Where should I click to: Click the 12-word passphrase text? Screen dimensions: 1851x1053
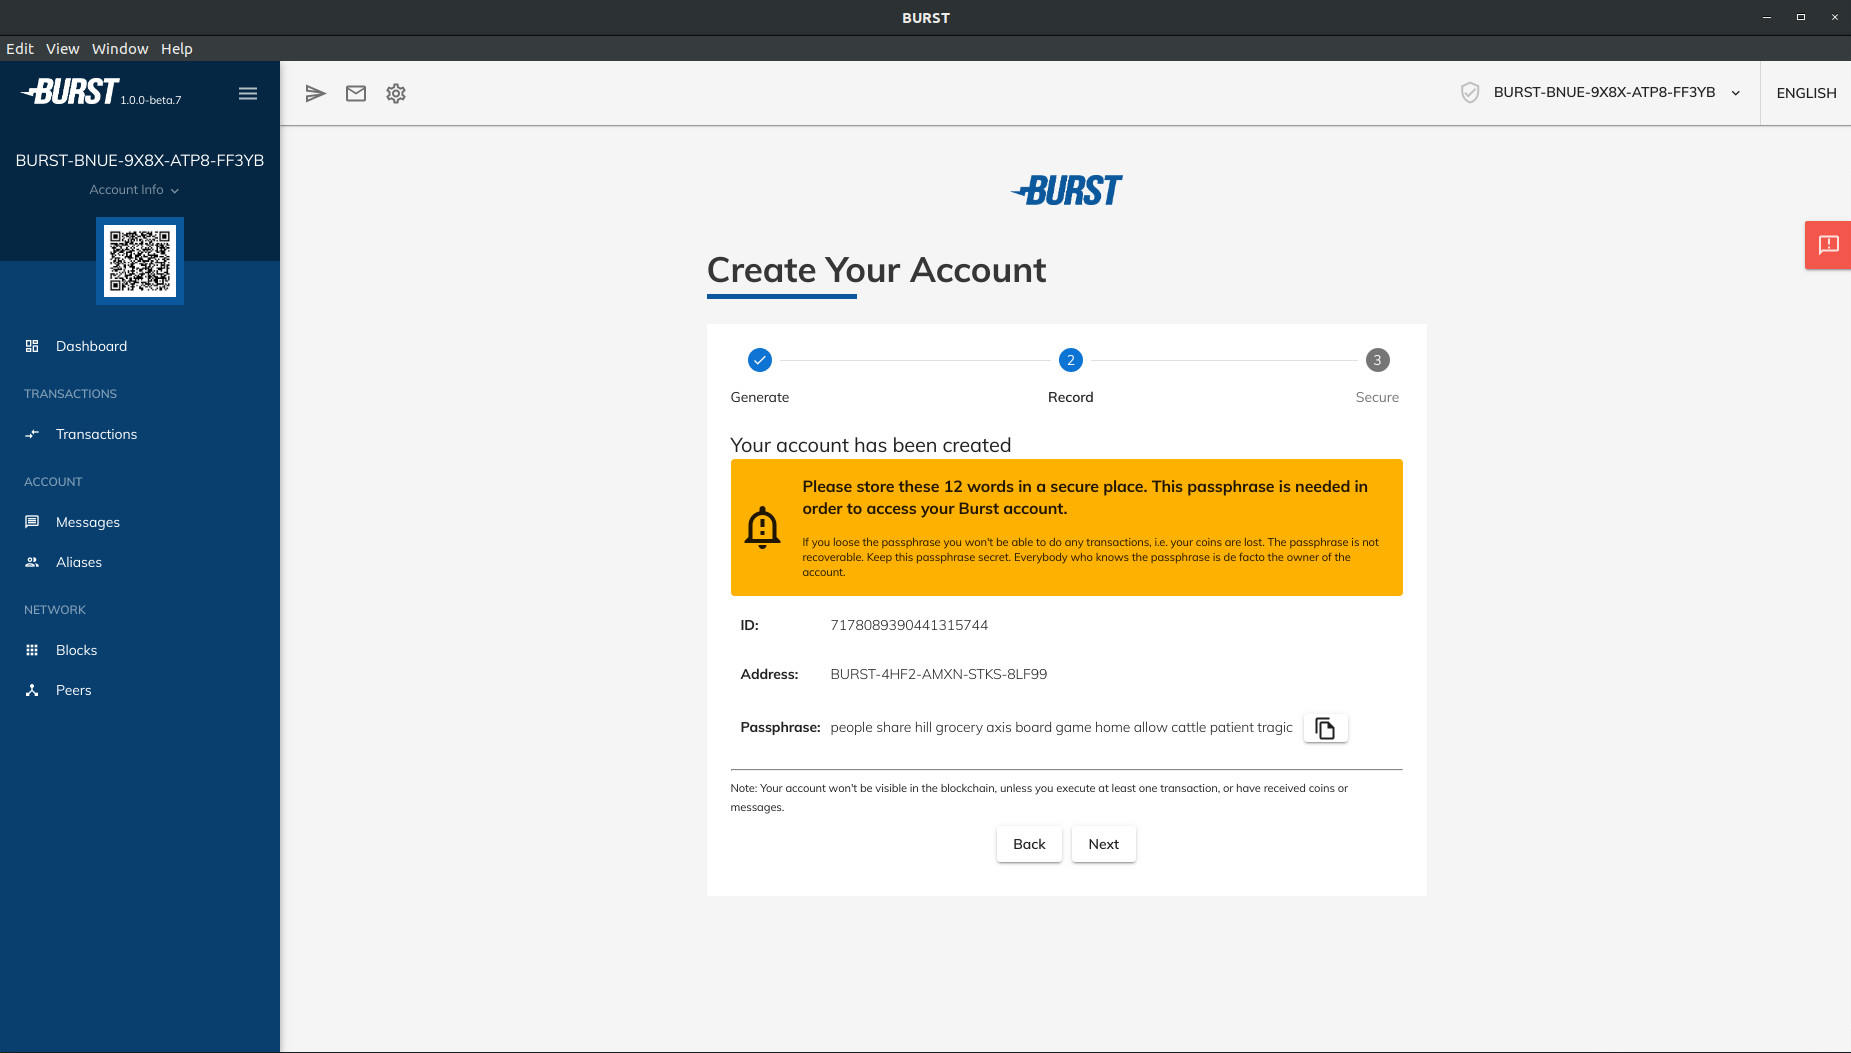pos(1061,727)
